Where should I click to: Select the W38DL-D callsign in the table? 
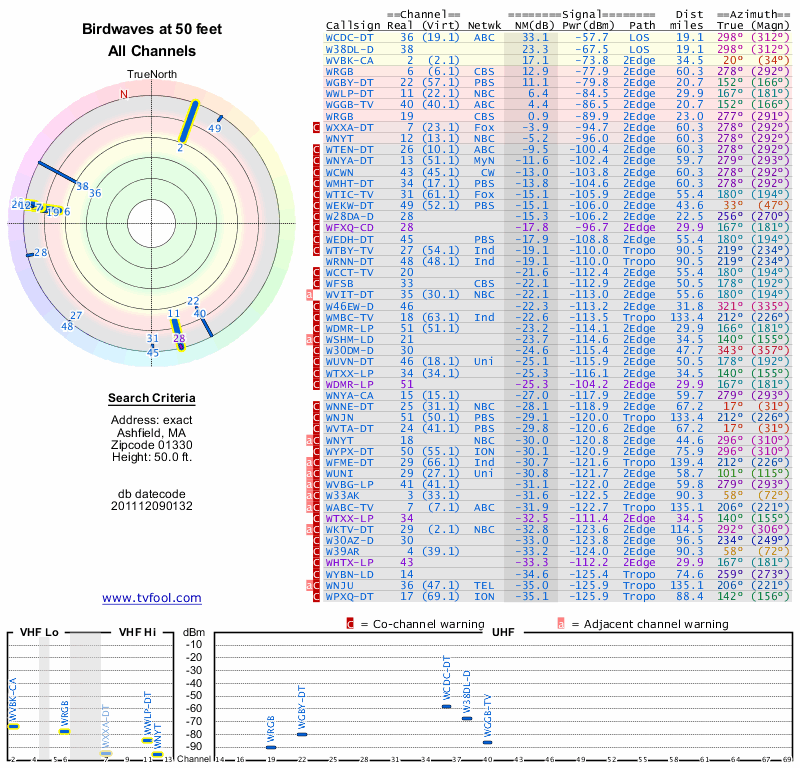tap(350, 47)
